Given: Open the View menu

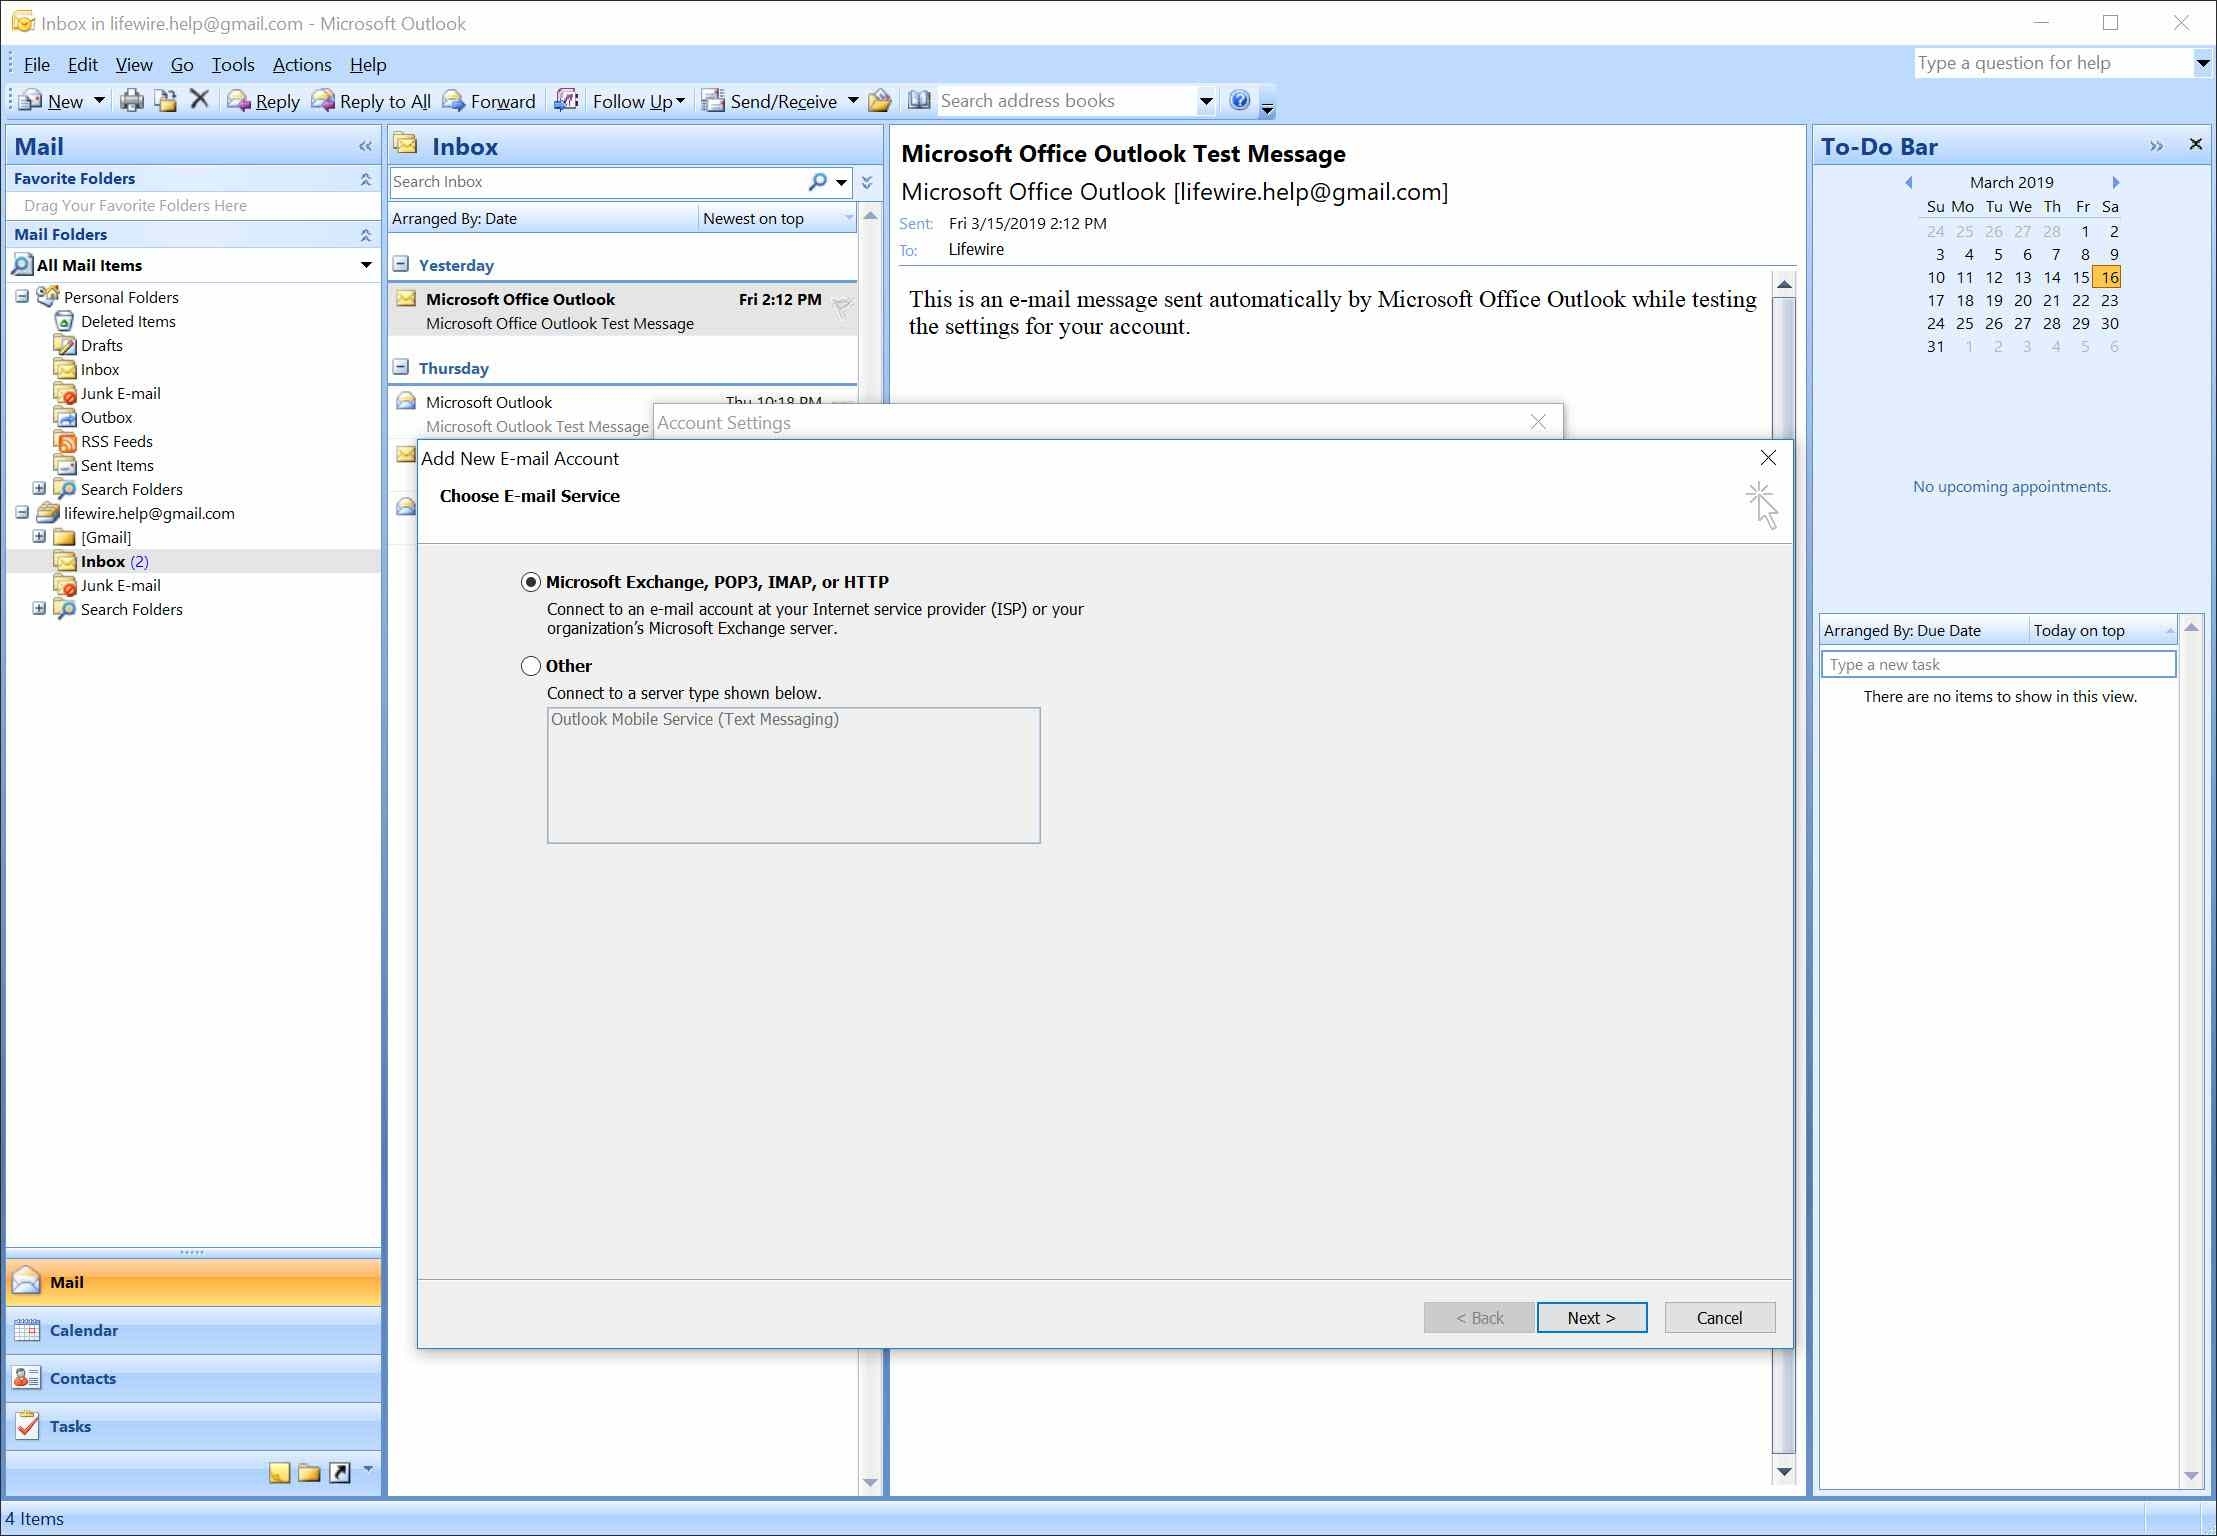Looking at the screenshot, I should [133, 64].
